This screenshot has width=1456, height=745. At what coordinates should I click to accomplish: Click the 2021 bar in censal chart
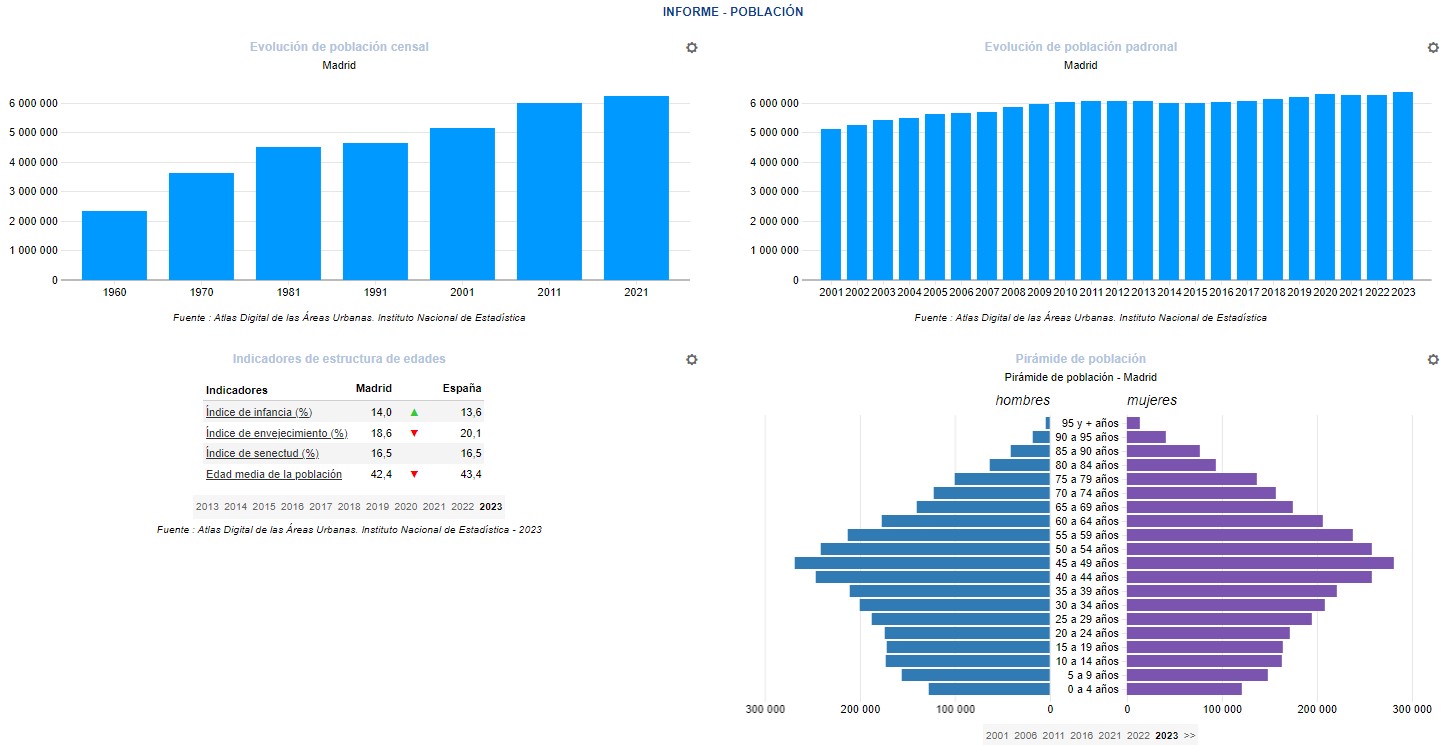tap(636, 188)
